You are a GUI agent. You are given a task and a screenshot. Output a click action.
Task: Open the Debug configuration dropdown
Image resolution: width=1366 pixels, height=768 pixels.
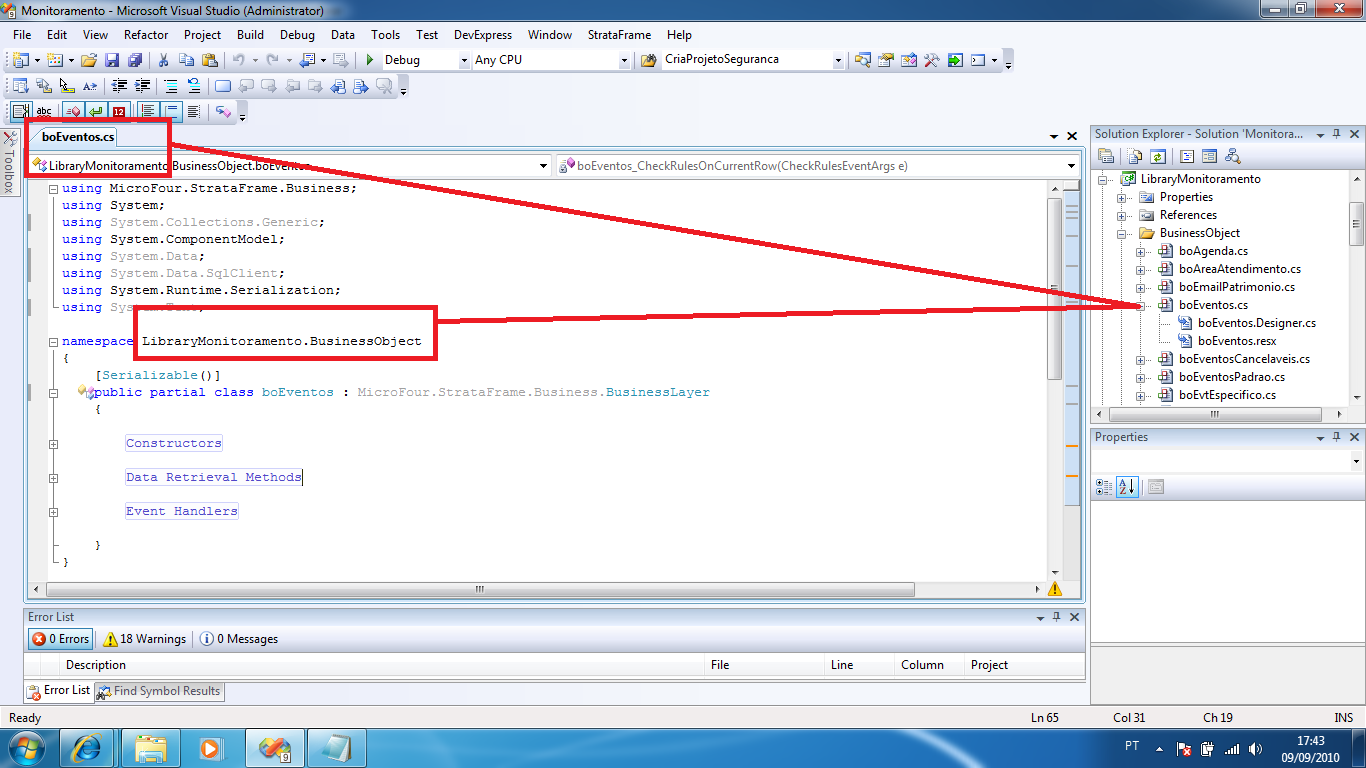coord(463,60)
